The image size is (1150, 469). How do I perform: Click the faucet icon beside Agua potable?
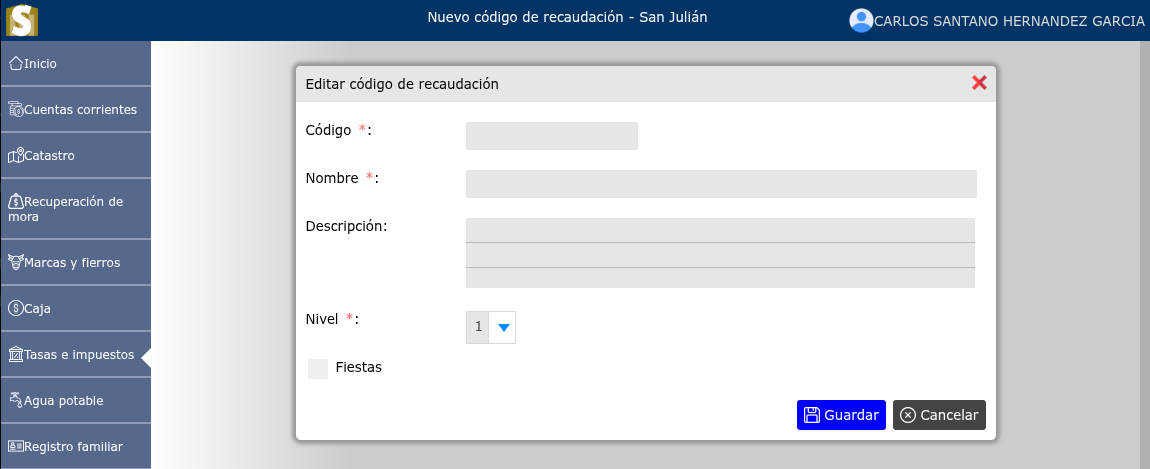coord(15,400)
